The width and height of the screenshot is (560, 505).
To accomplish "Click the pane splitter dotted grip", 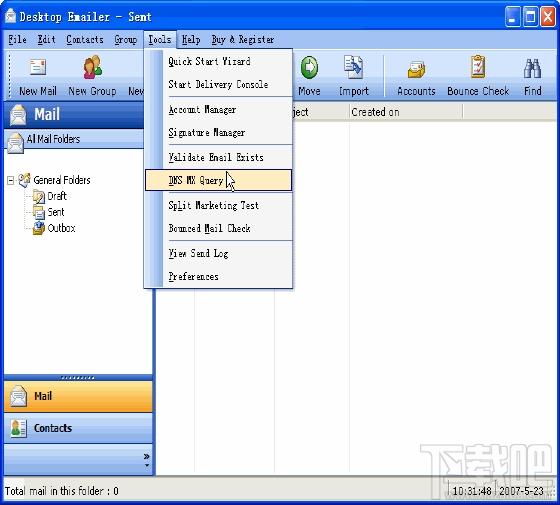I will coord(78,378).
